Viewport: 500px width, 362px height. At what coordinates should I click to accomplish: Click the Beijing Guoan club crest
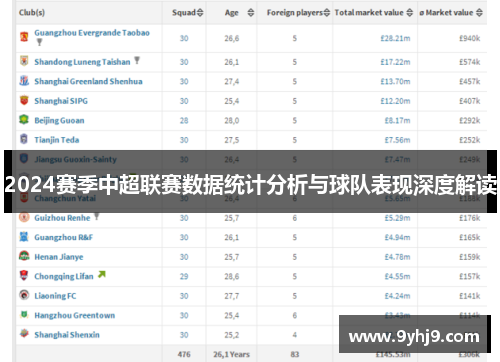(24, 120)
